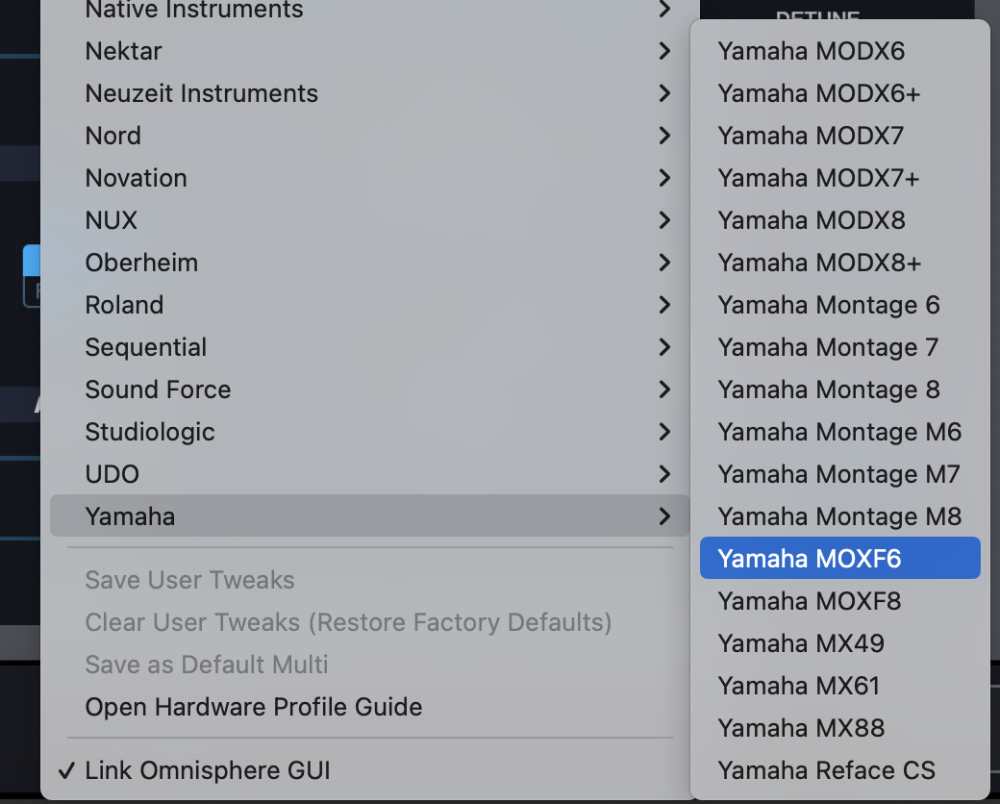Viewport: 1000px width, 804px height.
Task: Open the Sequential manufacturer submenu
Action: [x=146, y=347]
